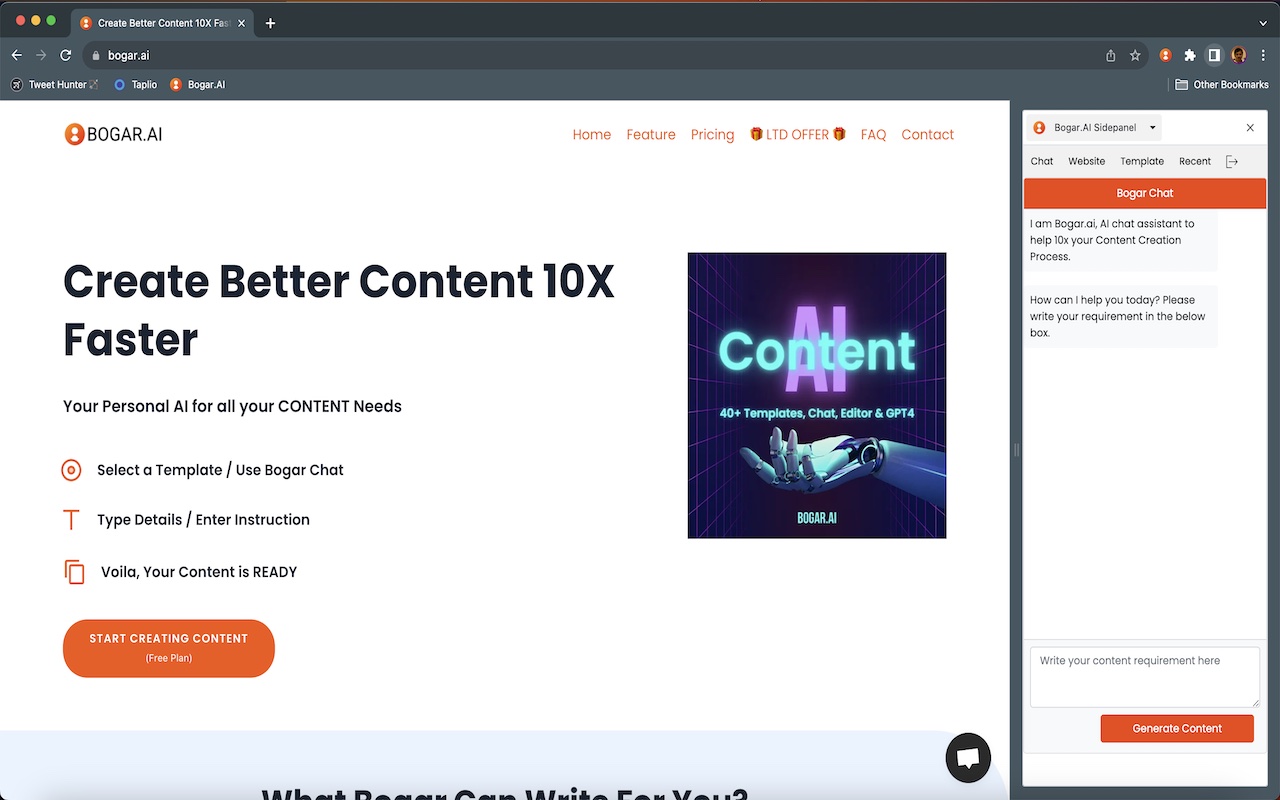Click the Create Better Content 10X Faster heading

[x=339, y=310]
